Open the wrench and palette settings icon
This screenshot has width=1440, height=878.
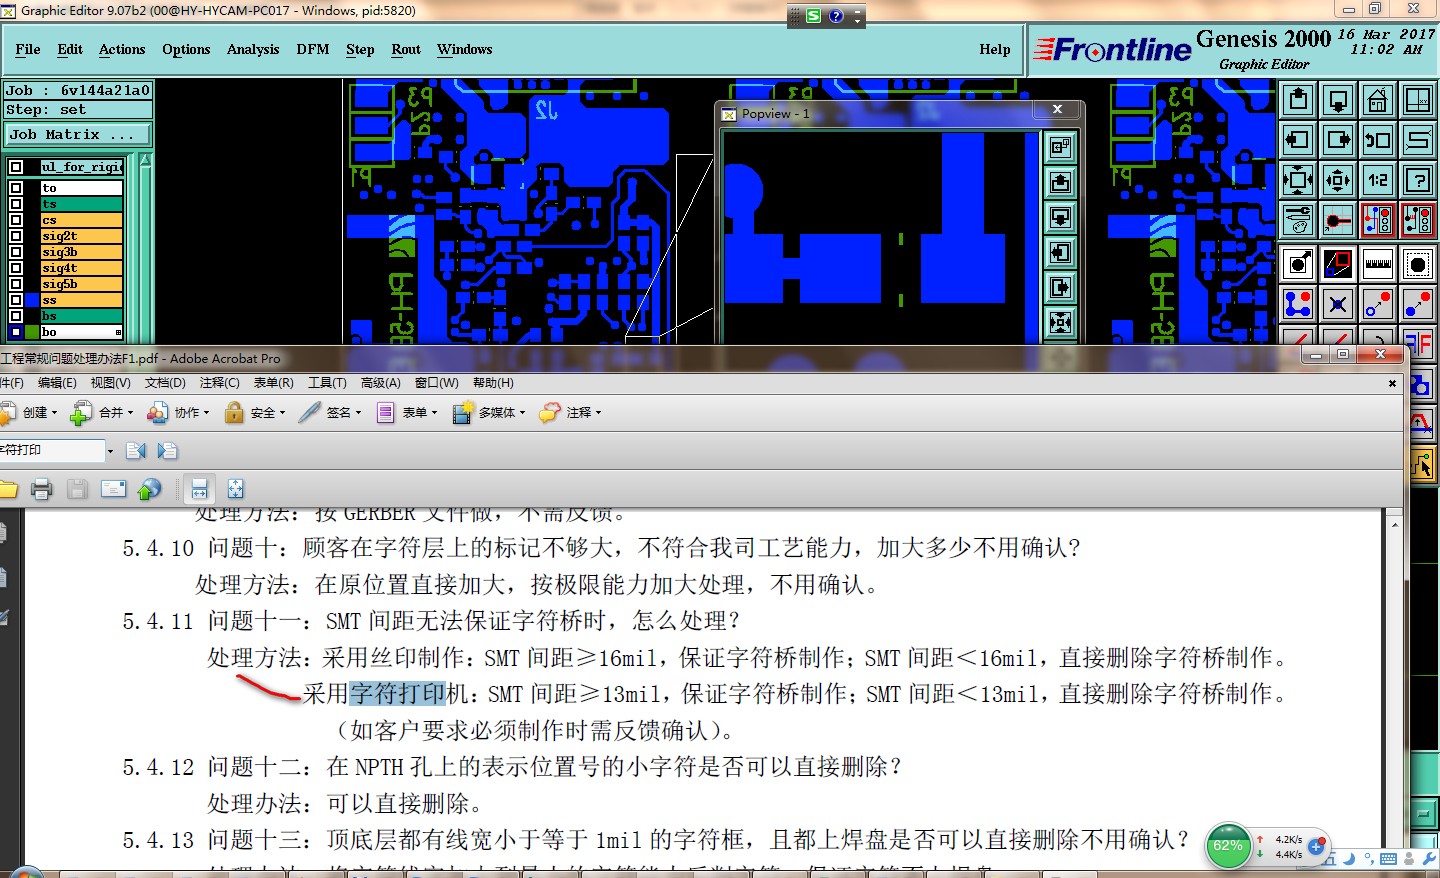(x=1298, y=220)
